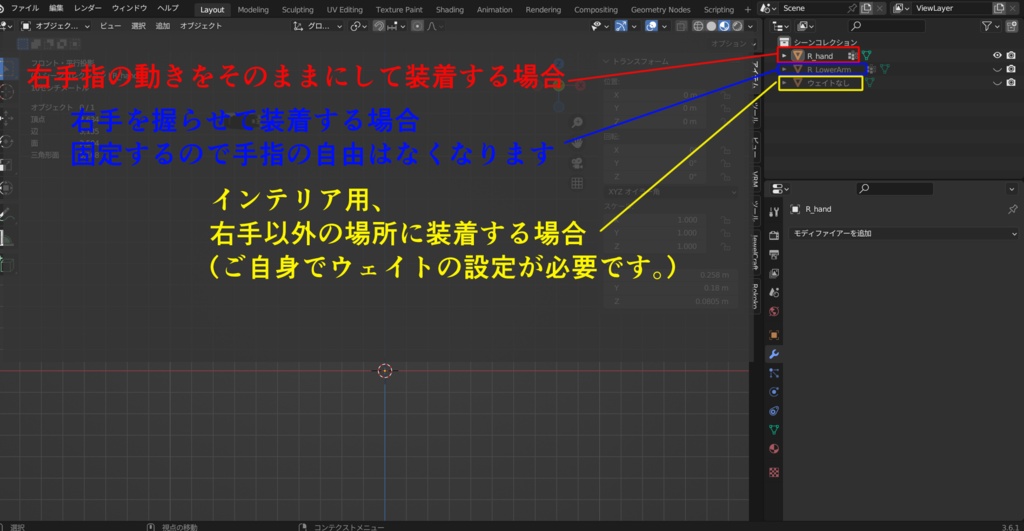The height and width of the screenshot is (531, 1024).
Task: Open the モディファイアーを追加 dropdown
Action: point(904,233)
